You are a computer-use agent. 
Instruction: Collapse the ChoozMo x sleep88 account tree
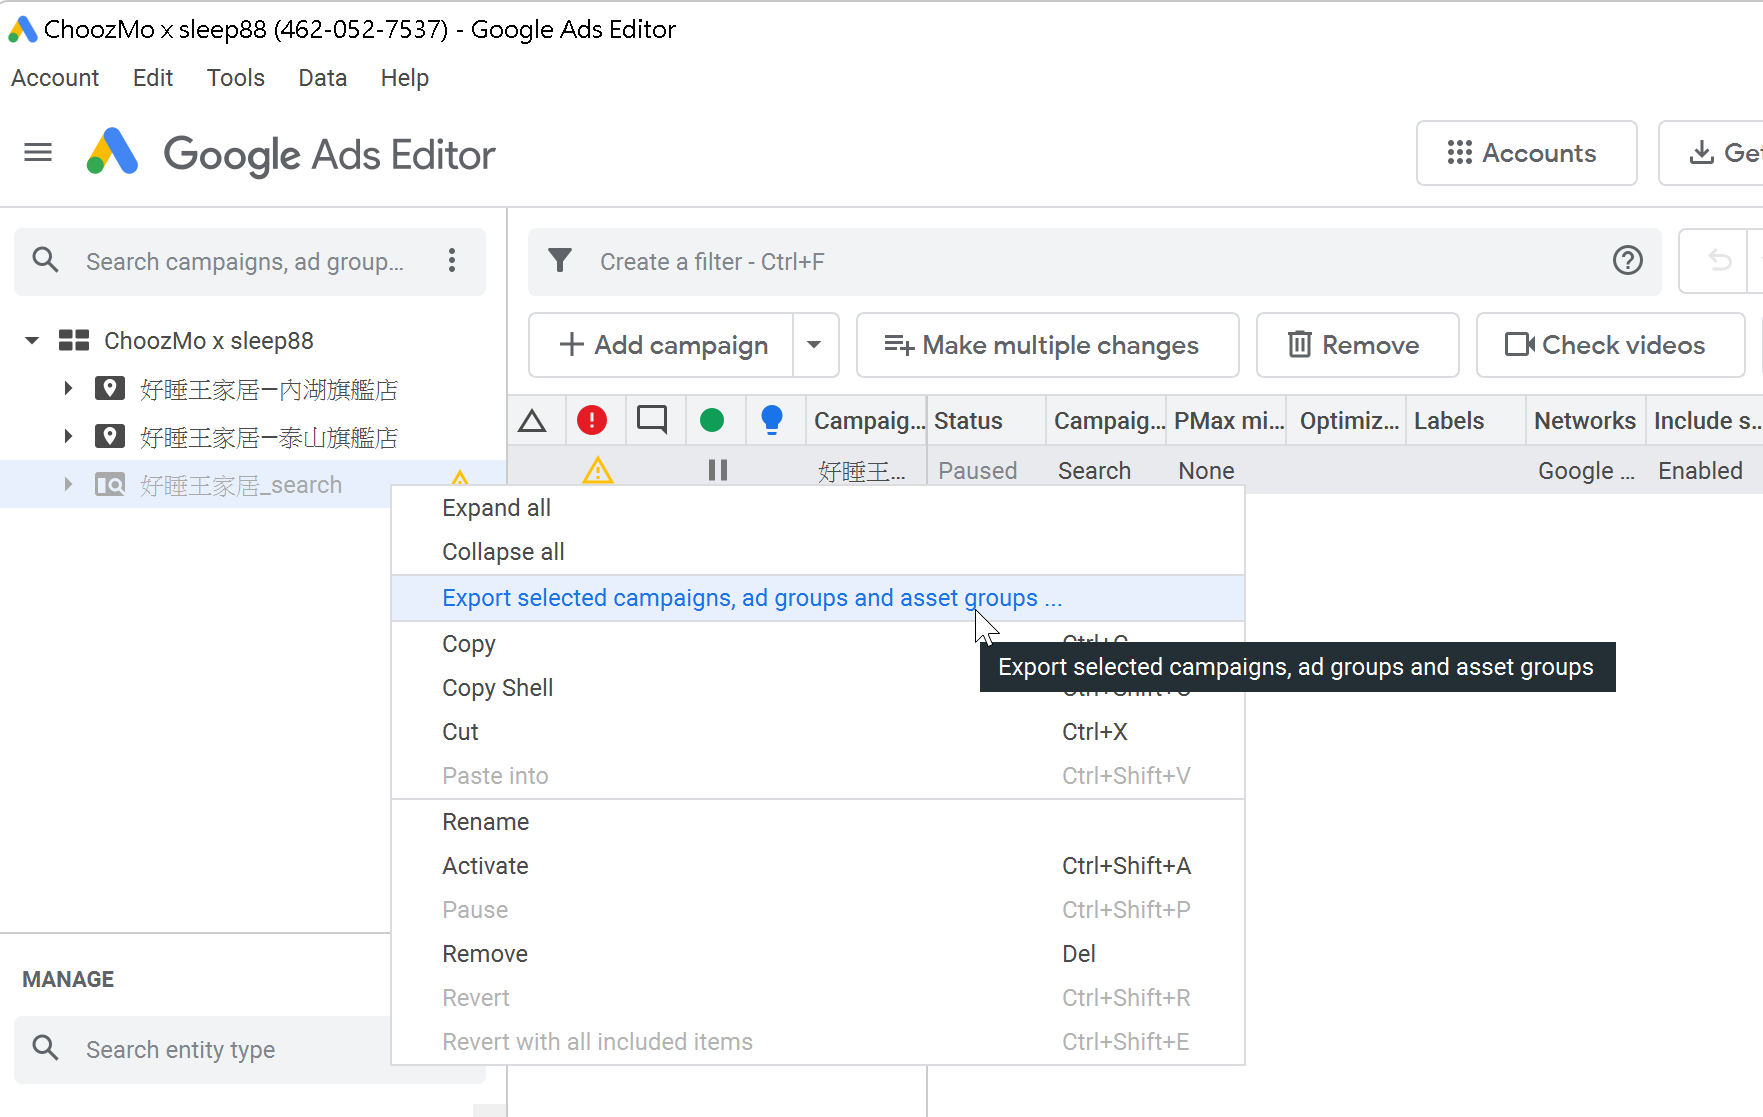click(32, 341)
